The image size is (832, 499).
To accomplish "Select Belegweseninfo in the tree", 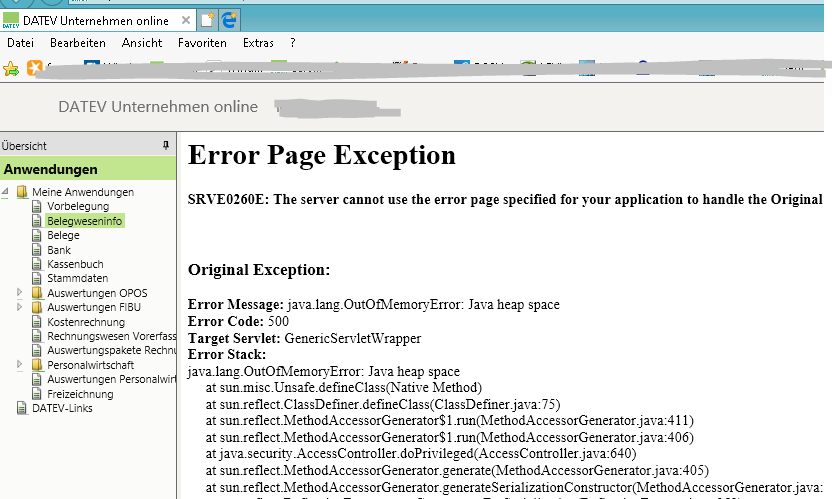I will tap(84, 221).
